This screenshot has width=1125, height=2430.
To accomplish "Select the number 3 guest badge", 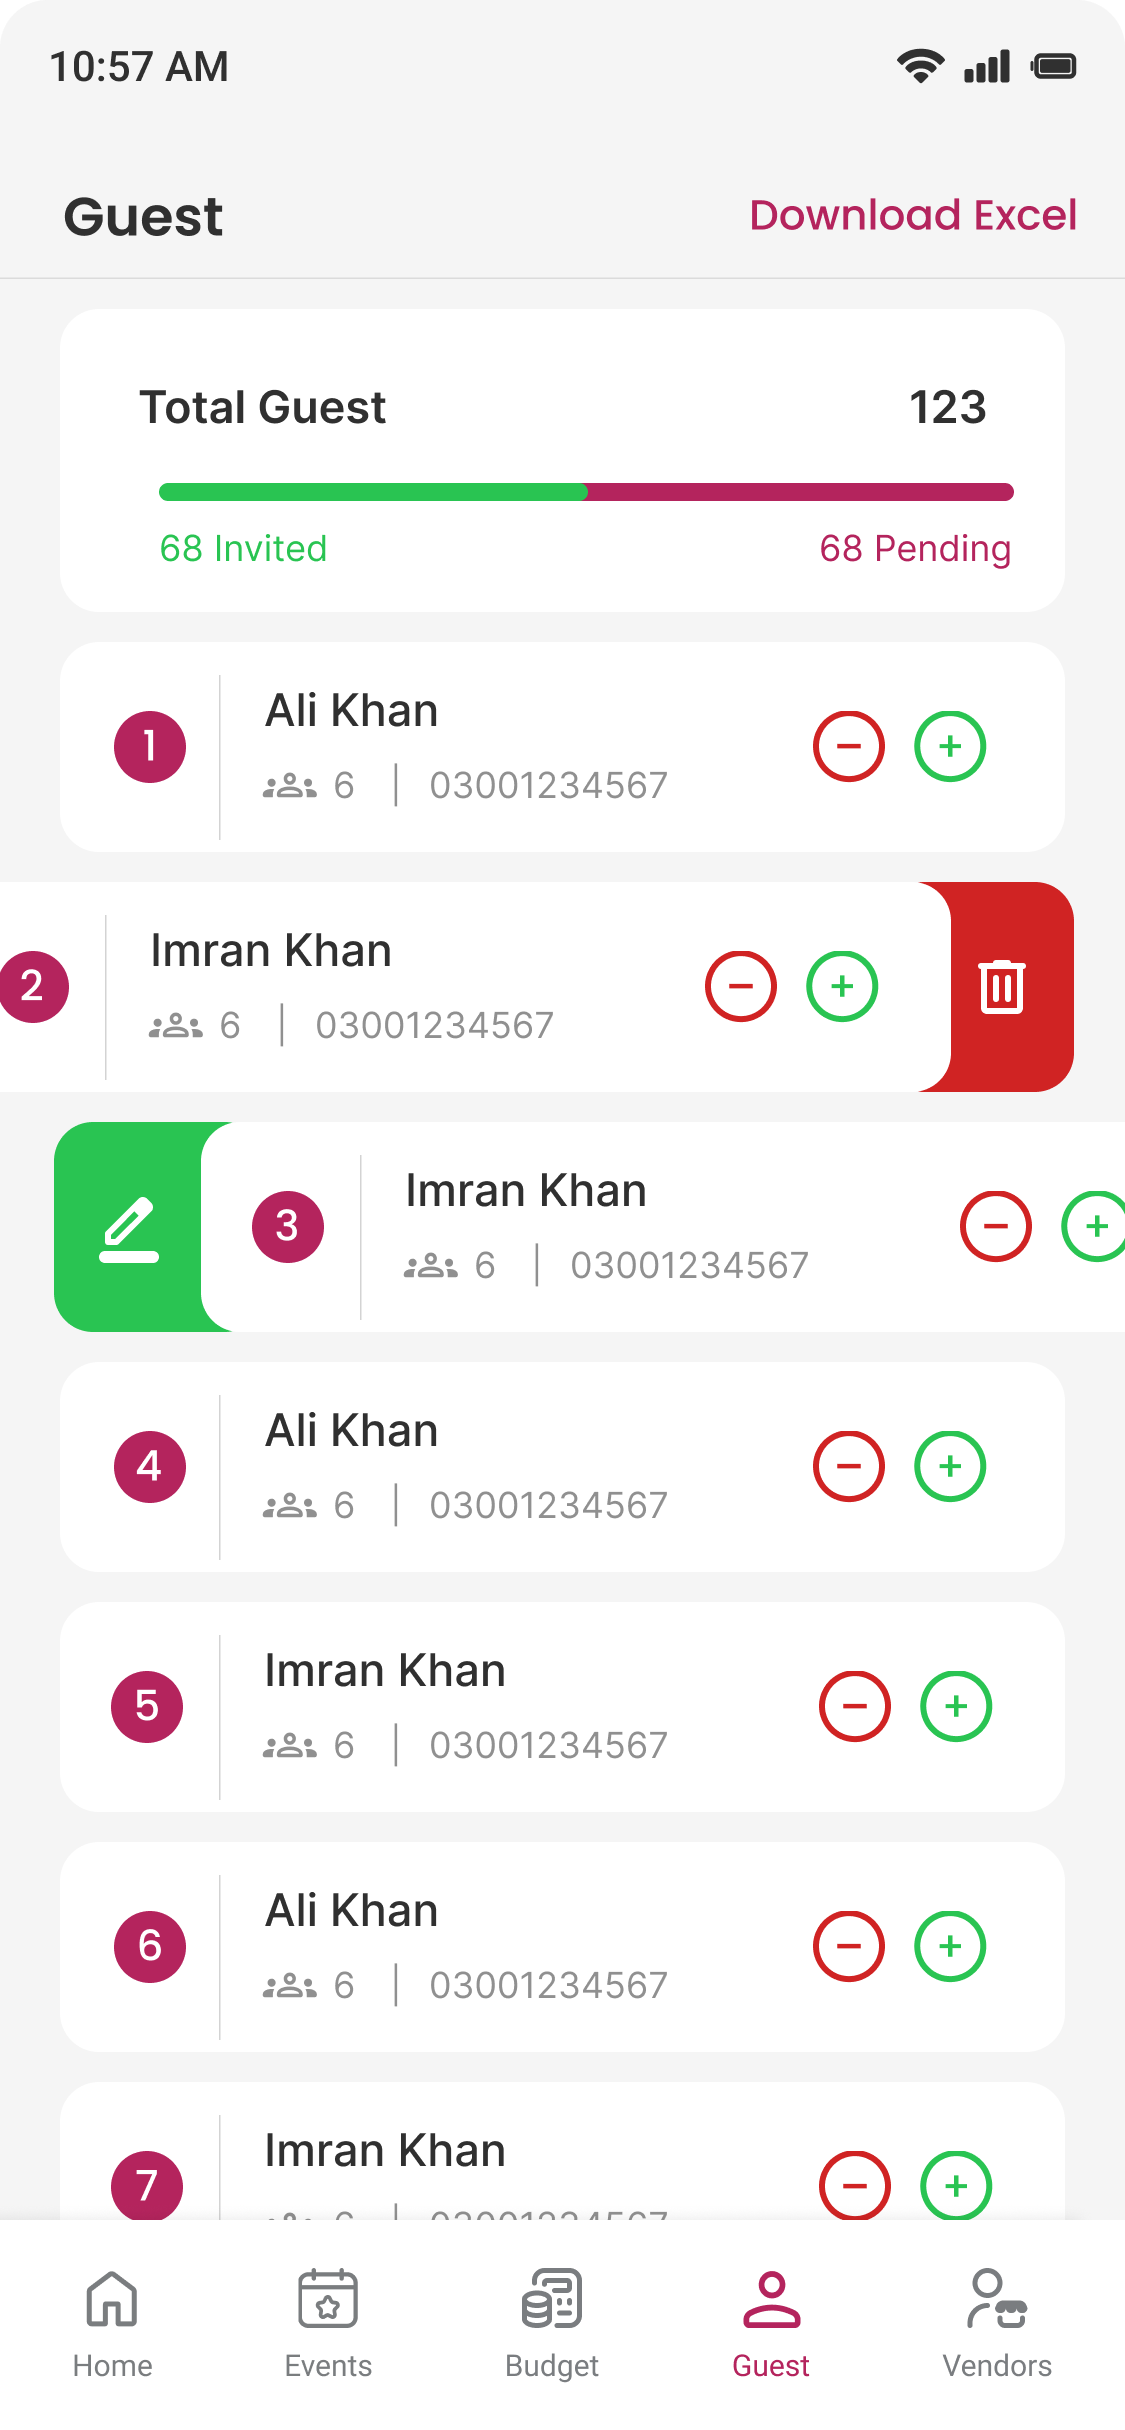I will point(288,1226).
